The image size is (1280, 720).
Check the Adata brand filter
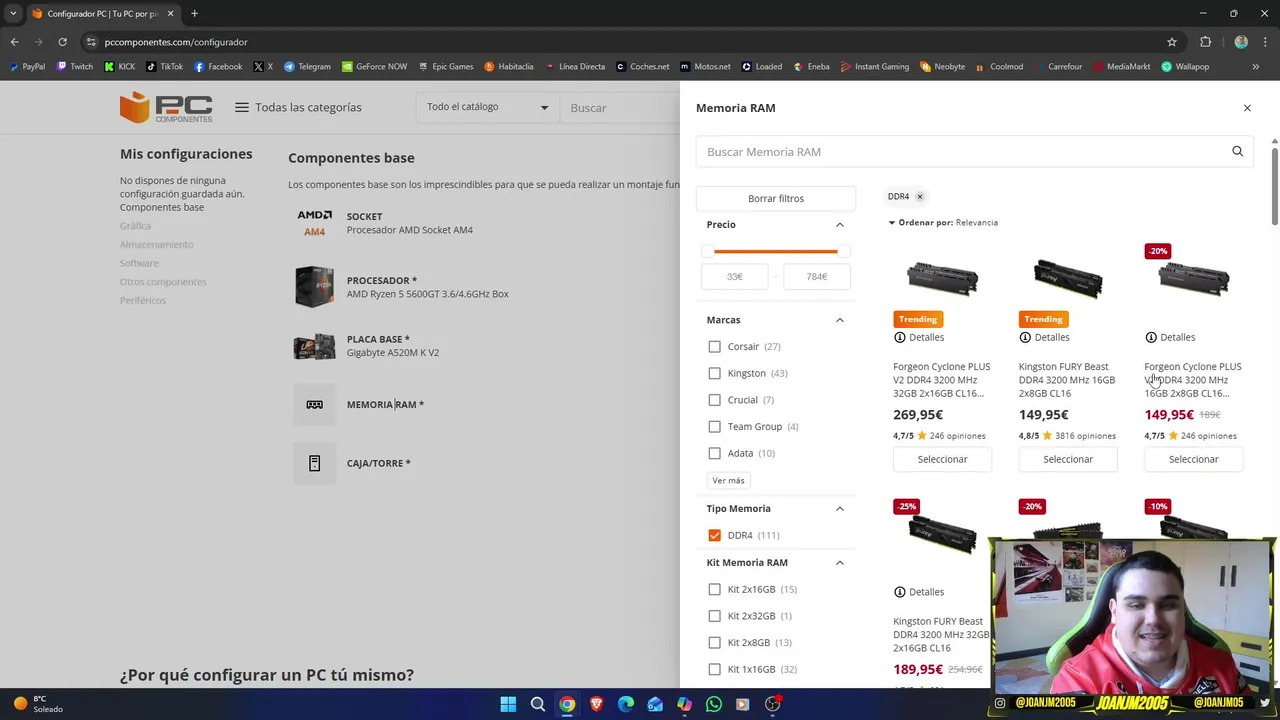click(714, 454)
